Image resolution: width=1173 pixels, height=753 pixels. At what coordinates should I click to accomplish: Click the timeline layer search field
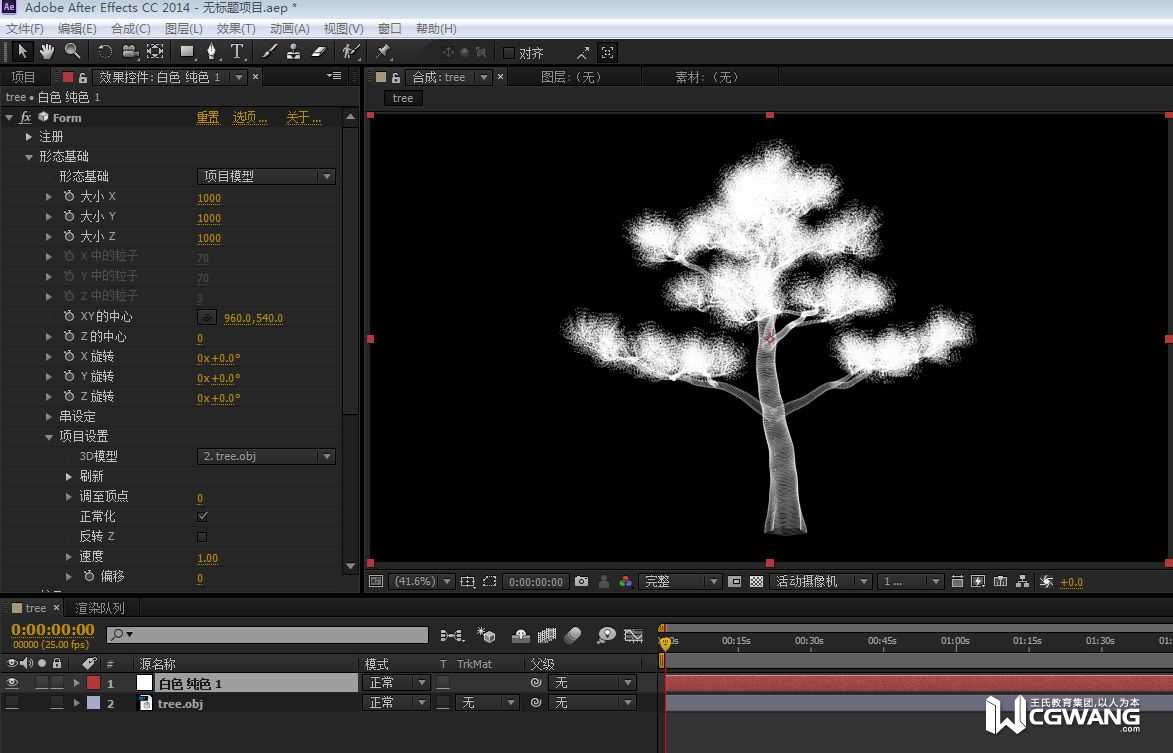[x=270, y=634]
